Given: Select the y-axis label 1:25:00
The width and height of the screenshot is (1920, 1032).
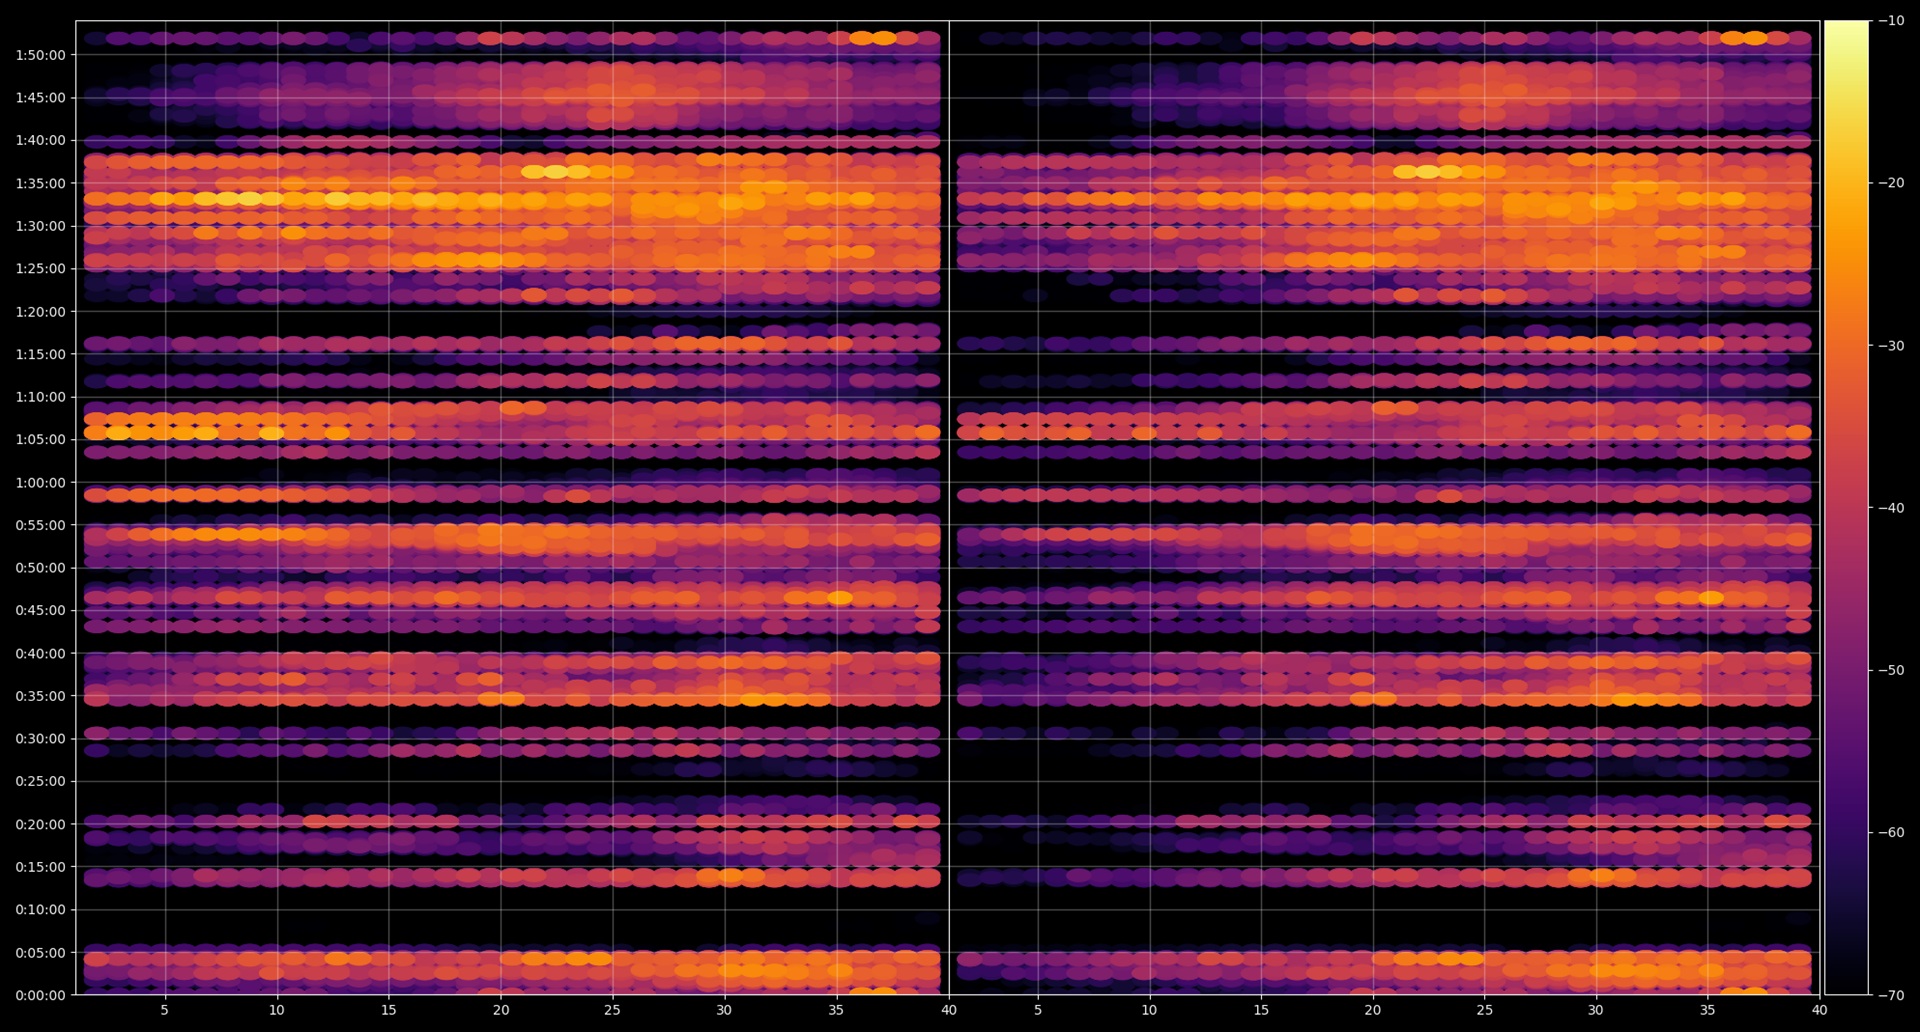Looking at the screenshot, I should point(40,269).
